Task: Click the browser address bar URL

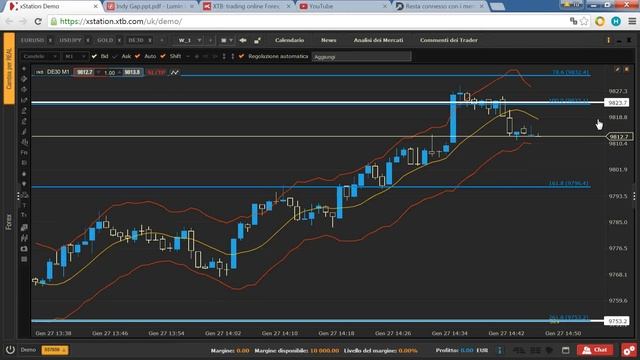Action: pos(121,21)
